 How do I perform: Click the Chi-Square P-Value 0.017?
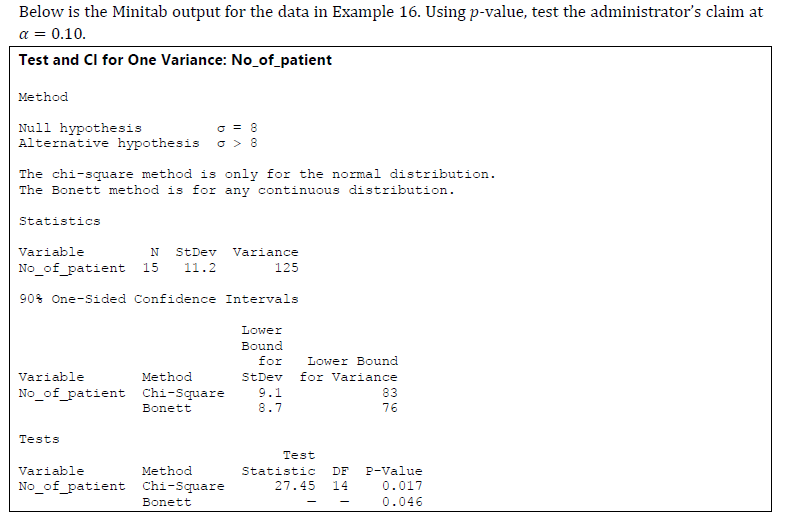coord(402,486)
